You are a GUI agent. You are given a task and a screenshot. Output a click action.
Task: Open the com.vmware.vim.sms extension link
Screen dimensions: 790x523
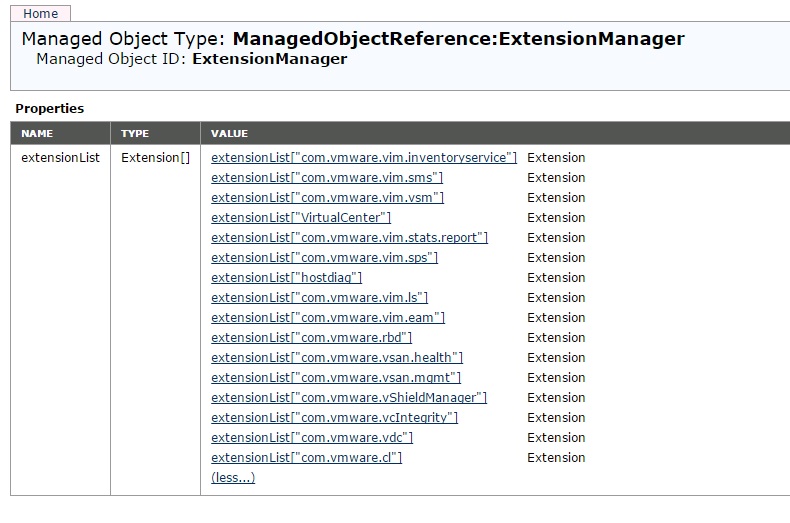[x=327, y=178]
